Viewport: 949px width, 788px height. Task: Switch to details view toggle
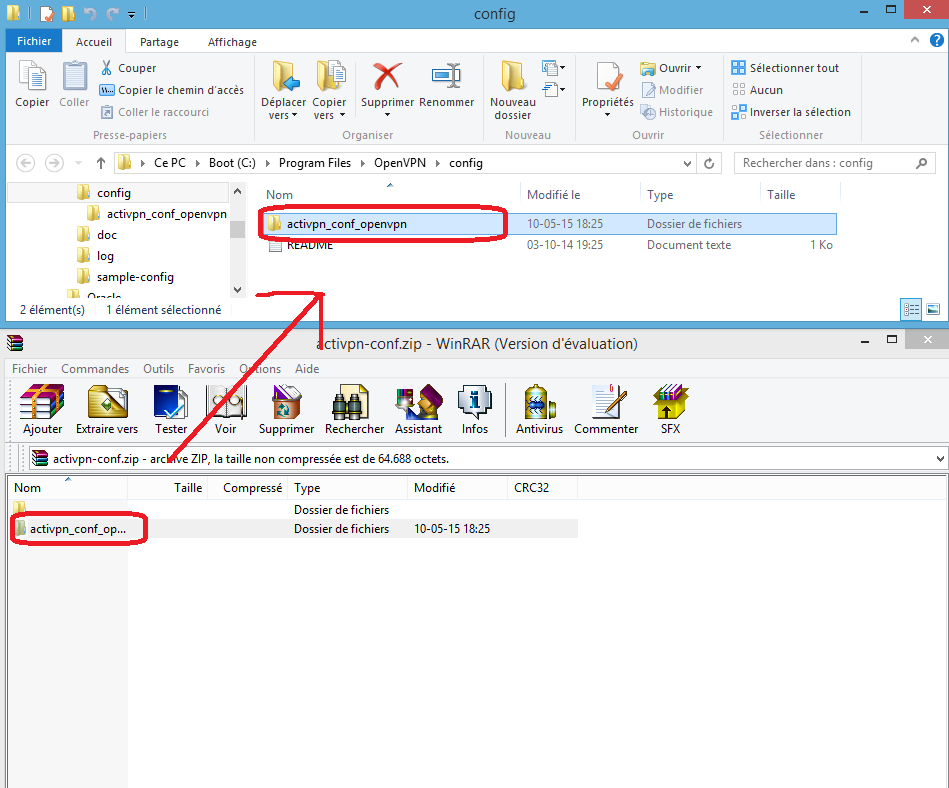(911, 310)
